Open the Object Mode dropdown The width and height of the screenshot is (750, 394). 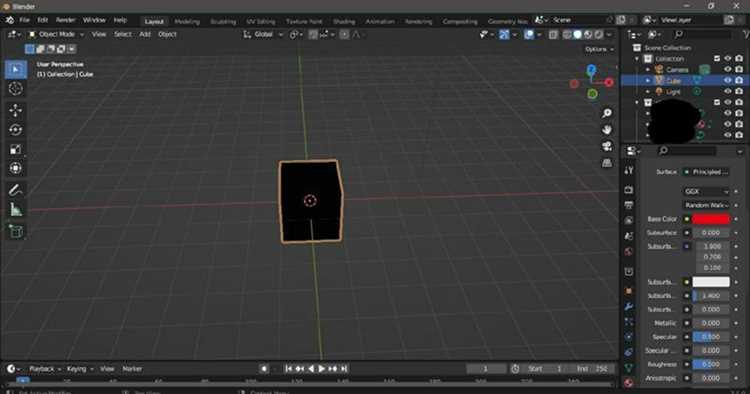pyautogui.click(x=55, y=34)
